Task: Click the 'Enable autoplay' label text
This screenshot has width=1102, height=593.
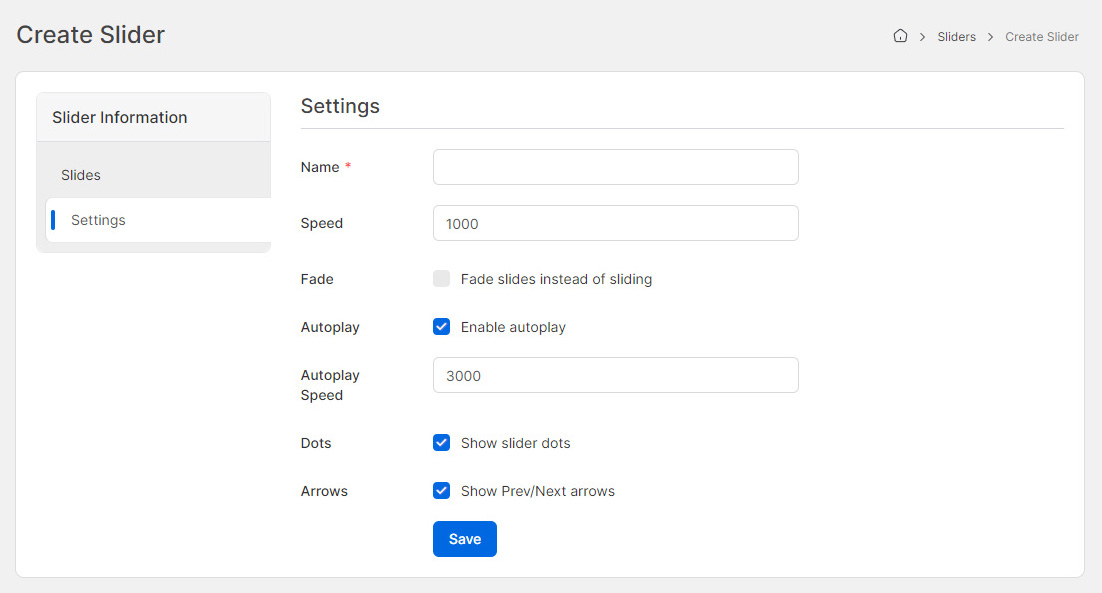Action: coord(513,327)
